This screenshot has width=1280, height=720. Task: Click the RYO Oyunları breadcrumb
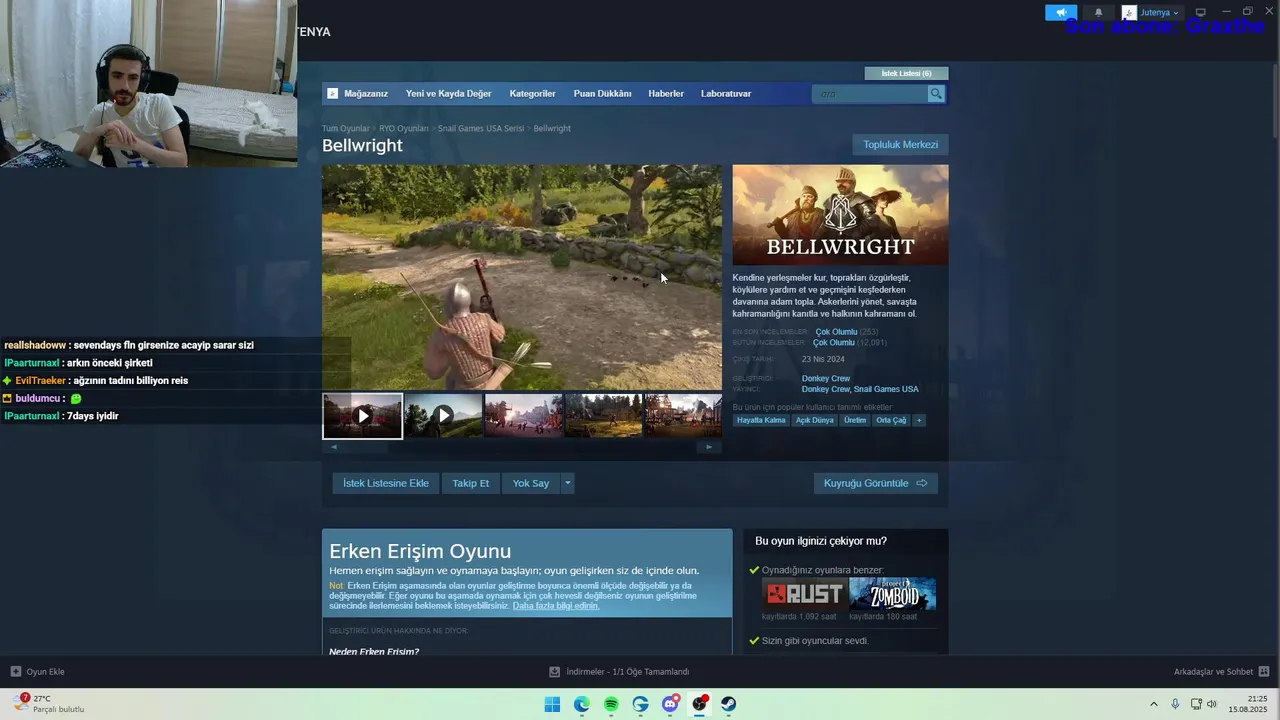coord(404,129)
